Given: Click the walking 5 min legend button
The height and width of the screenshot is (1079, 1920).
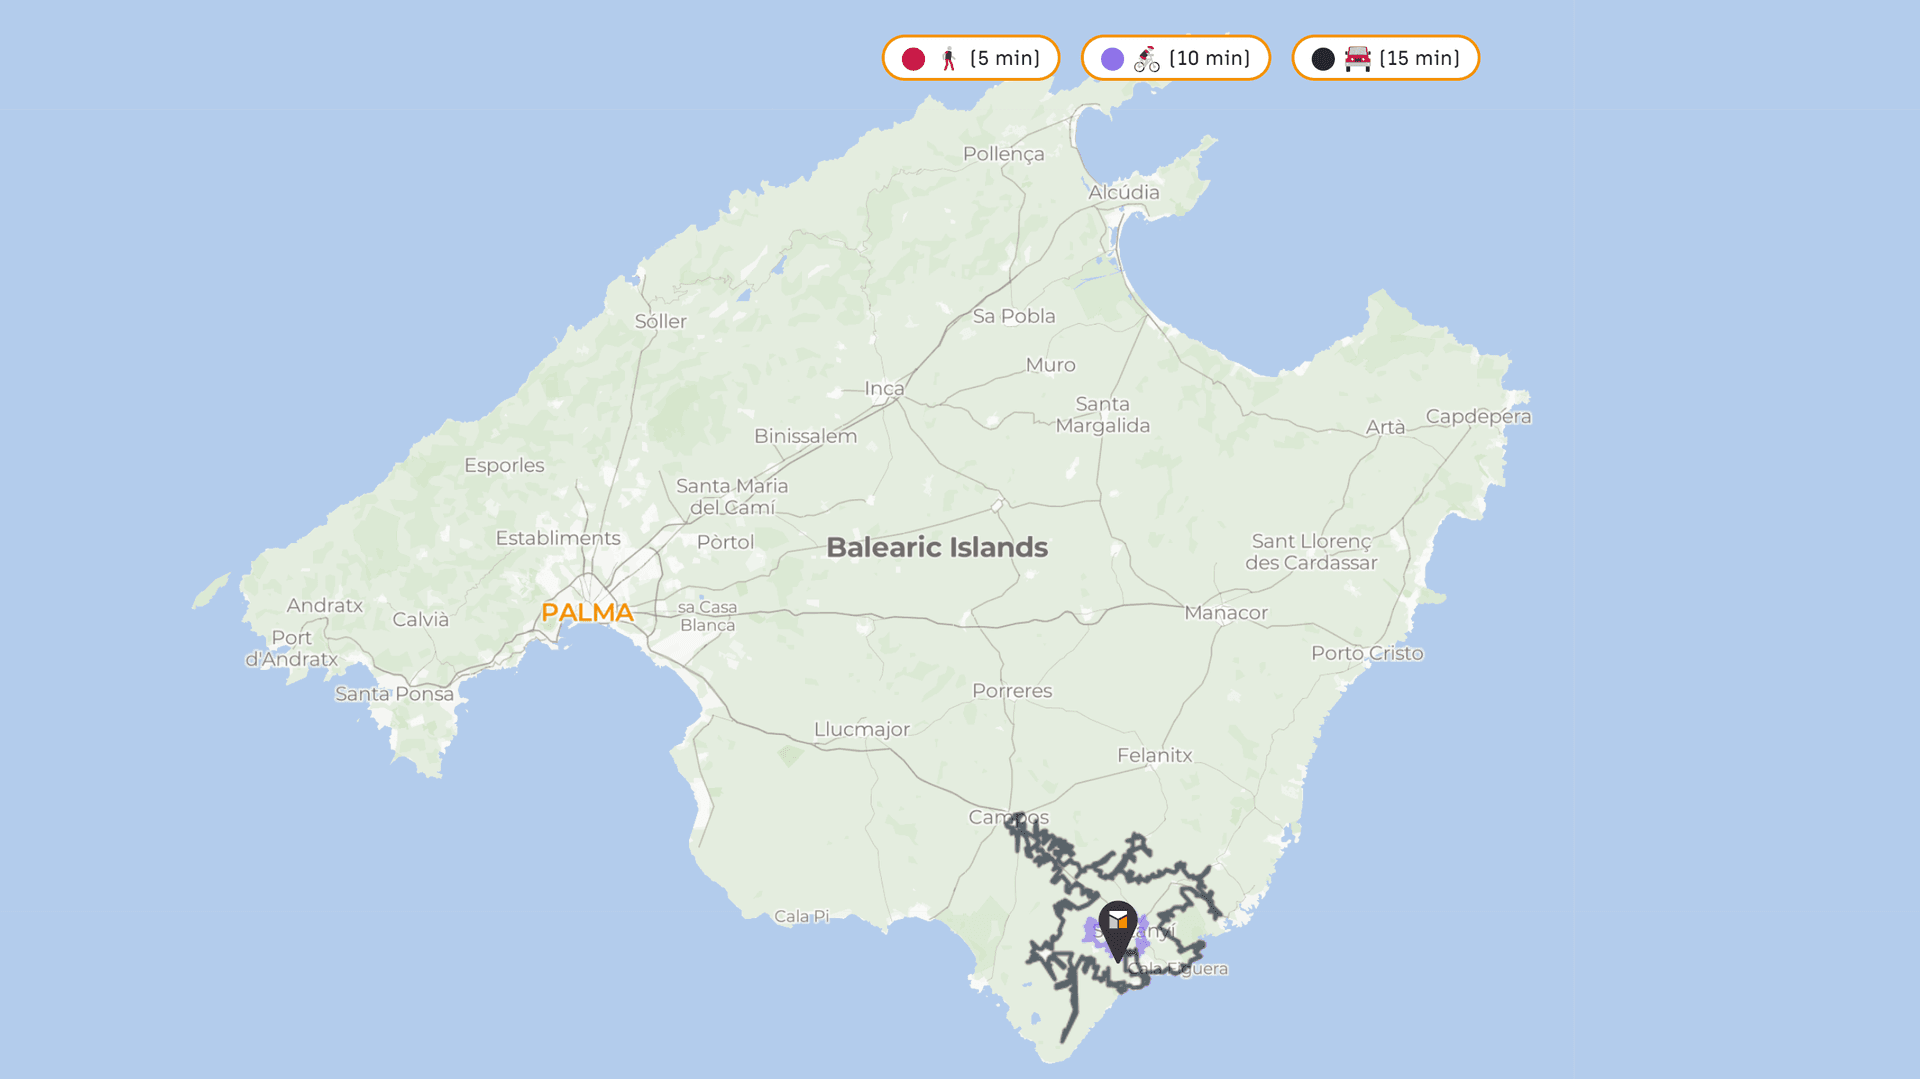Looking at the screenshot, I should [x=970, y=58].
